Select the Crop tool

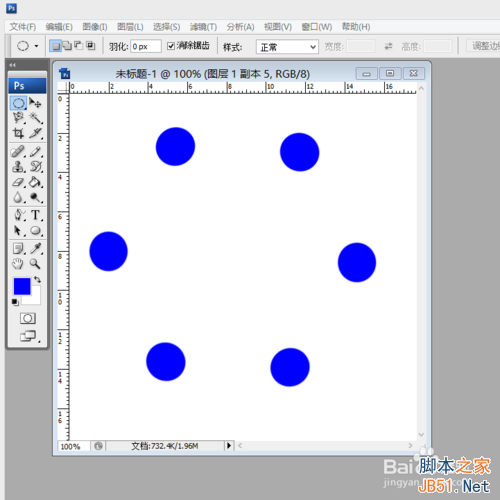click(18, 133)
